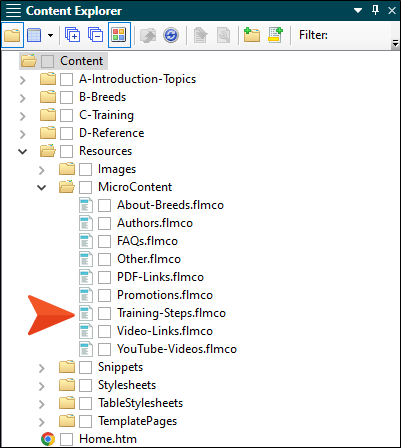Click the Collapse All toolbar icon

coord(95,35)
